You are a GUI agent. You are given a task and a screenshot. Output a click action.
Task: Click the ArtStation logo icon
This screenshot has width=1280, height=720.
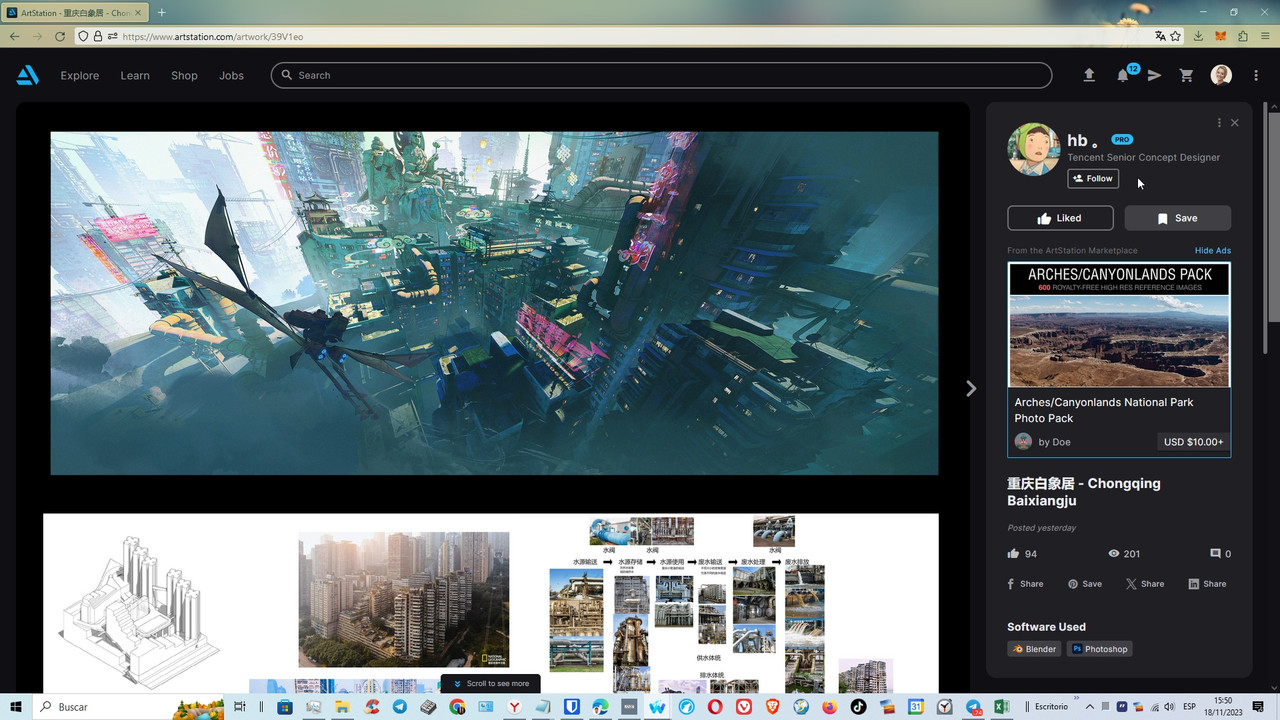27,75
